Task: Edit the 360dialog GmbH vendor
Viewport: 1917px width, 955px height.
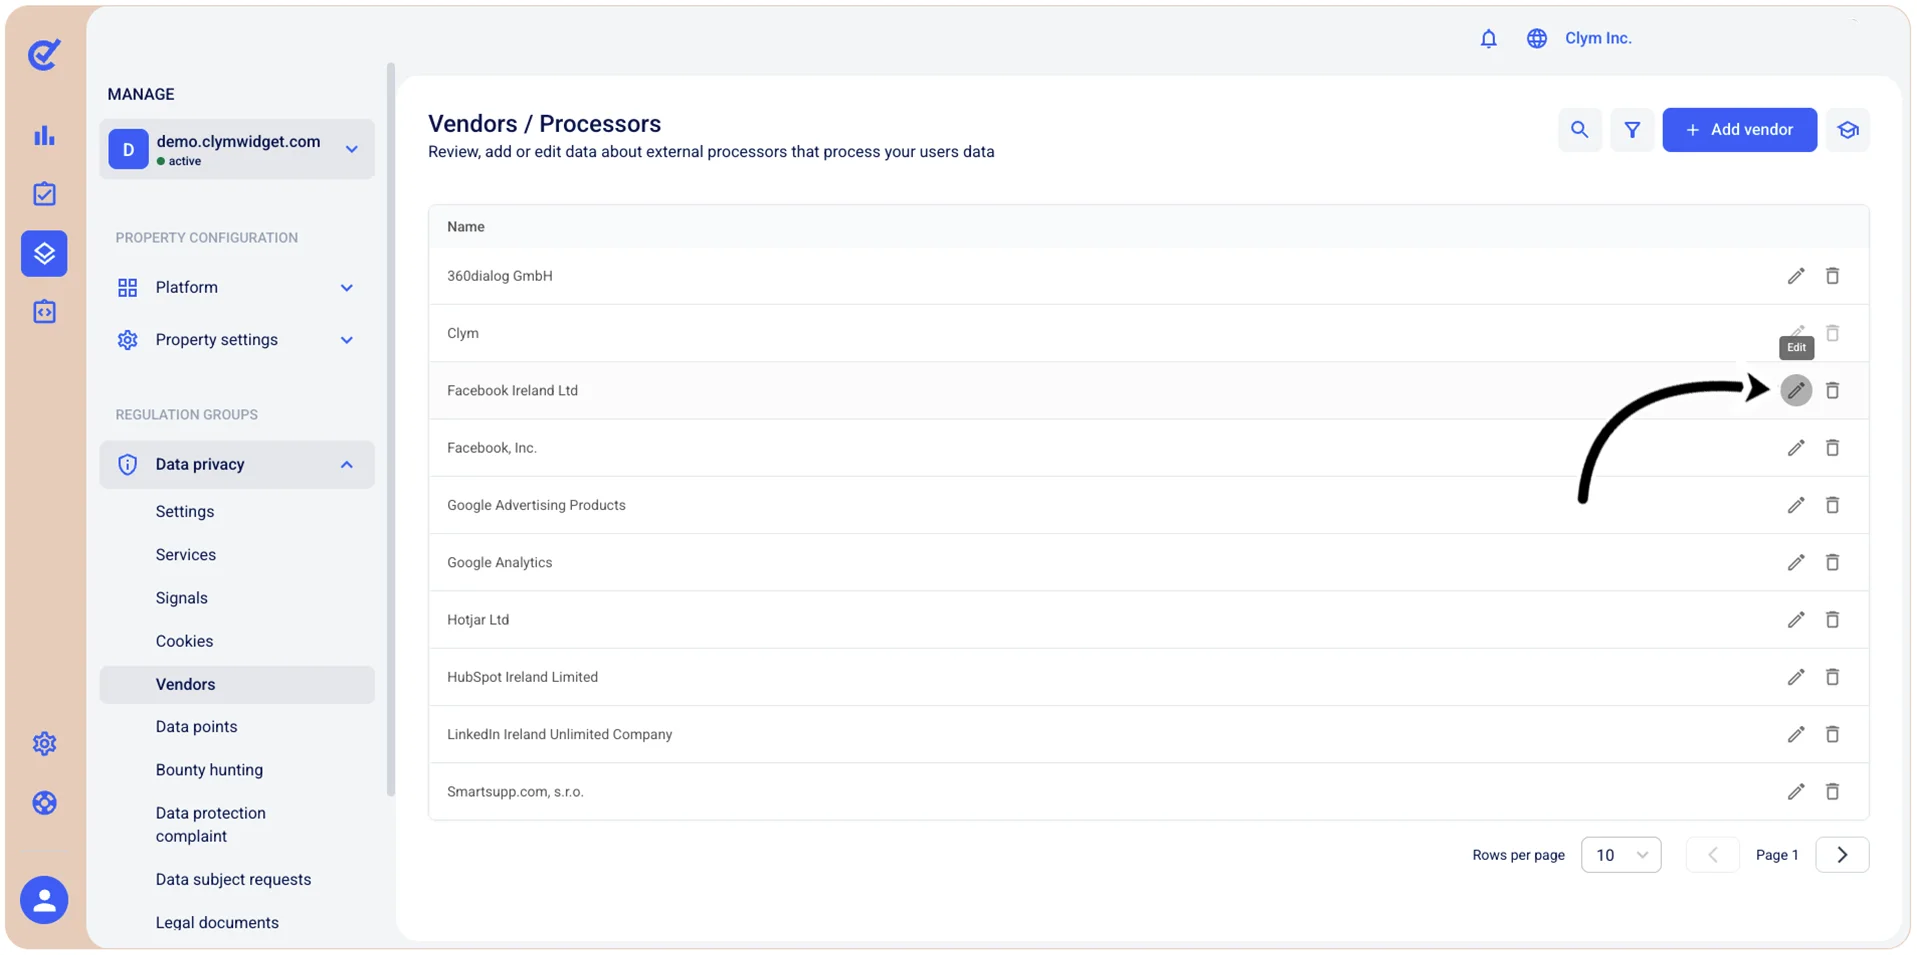Action: [1796, 276]
